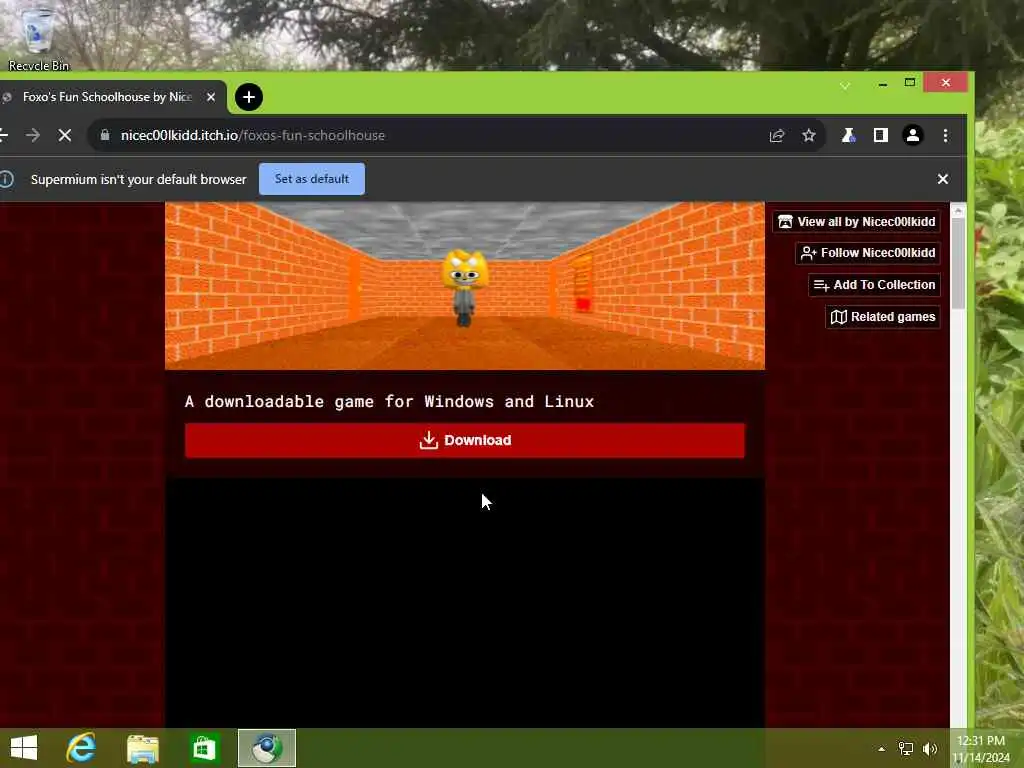Open the browser three-dot menu
Viewport: 1024px width, 768px height.
tap(945, 135)
